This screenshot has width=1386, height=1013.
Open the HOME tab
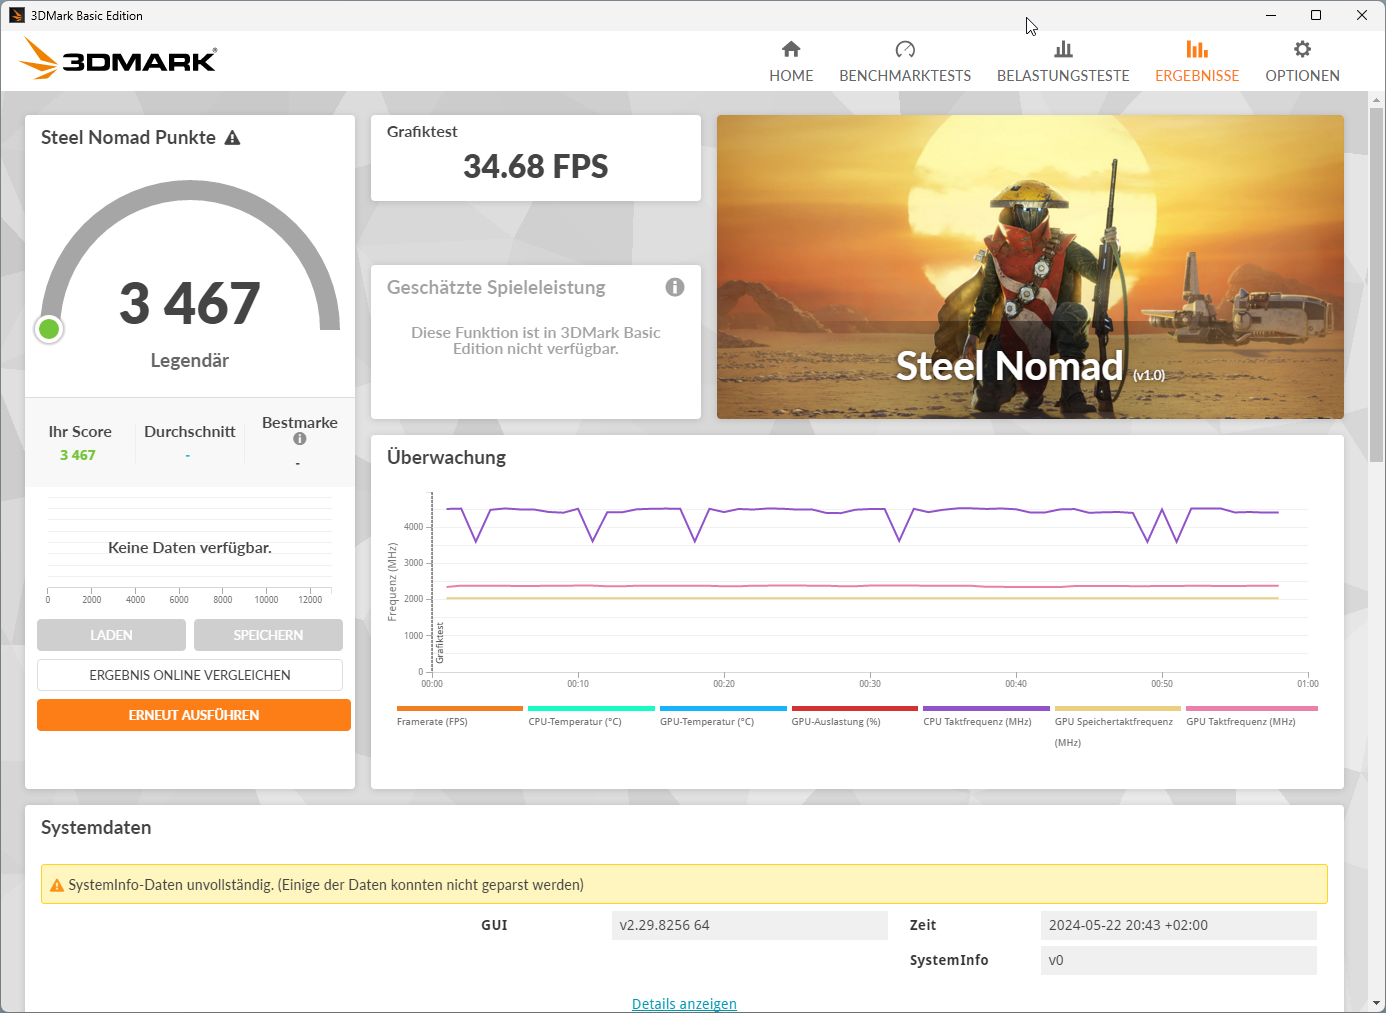791,61
